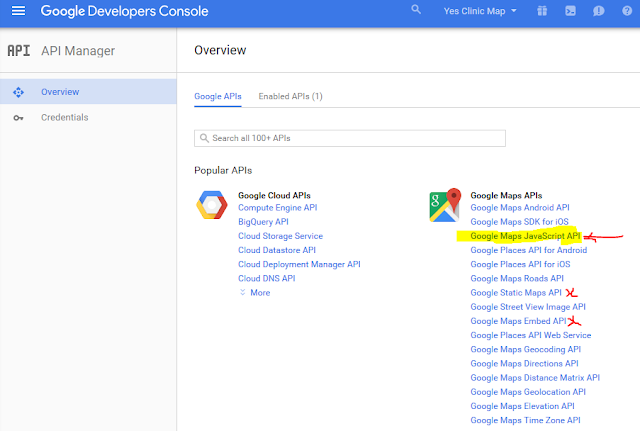The width and height of the screenshot is (640, 431).
Task: Click the magnifier inside API search box
Action: click(204, 138)
